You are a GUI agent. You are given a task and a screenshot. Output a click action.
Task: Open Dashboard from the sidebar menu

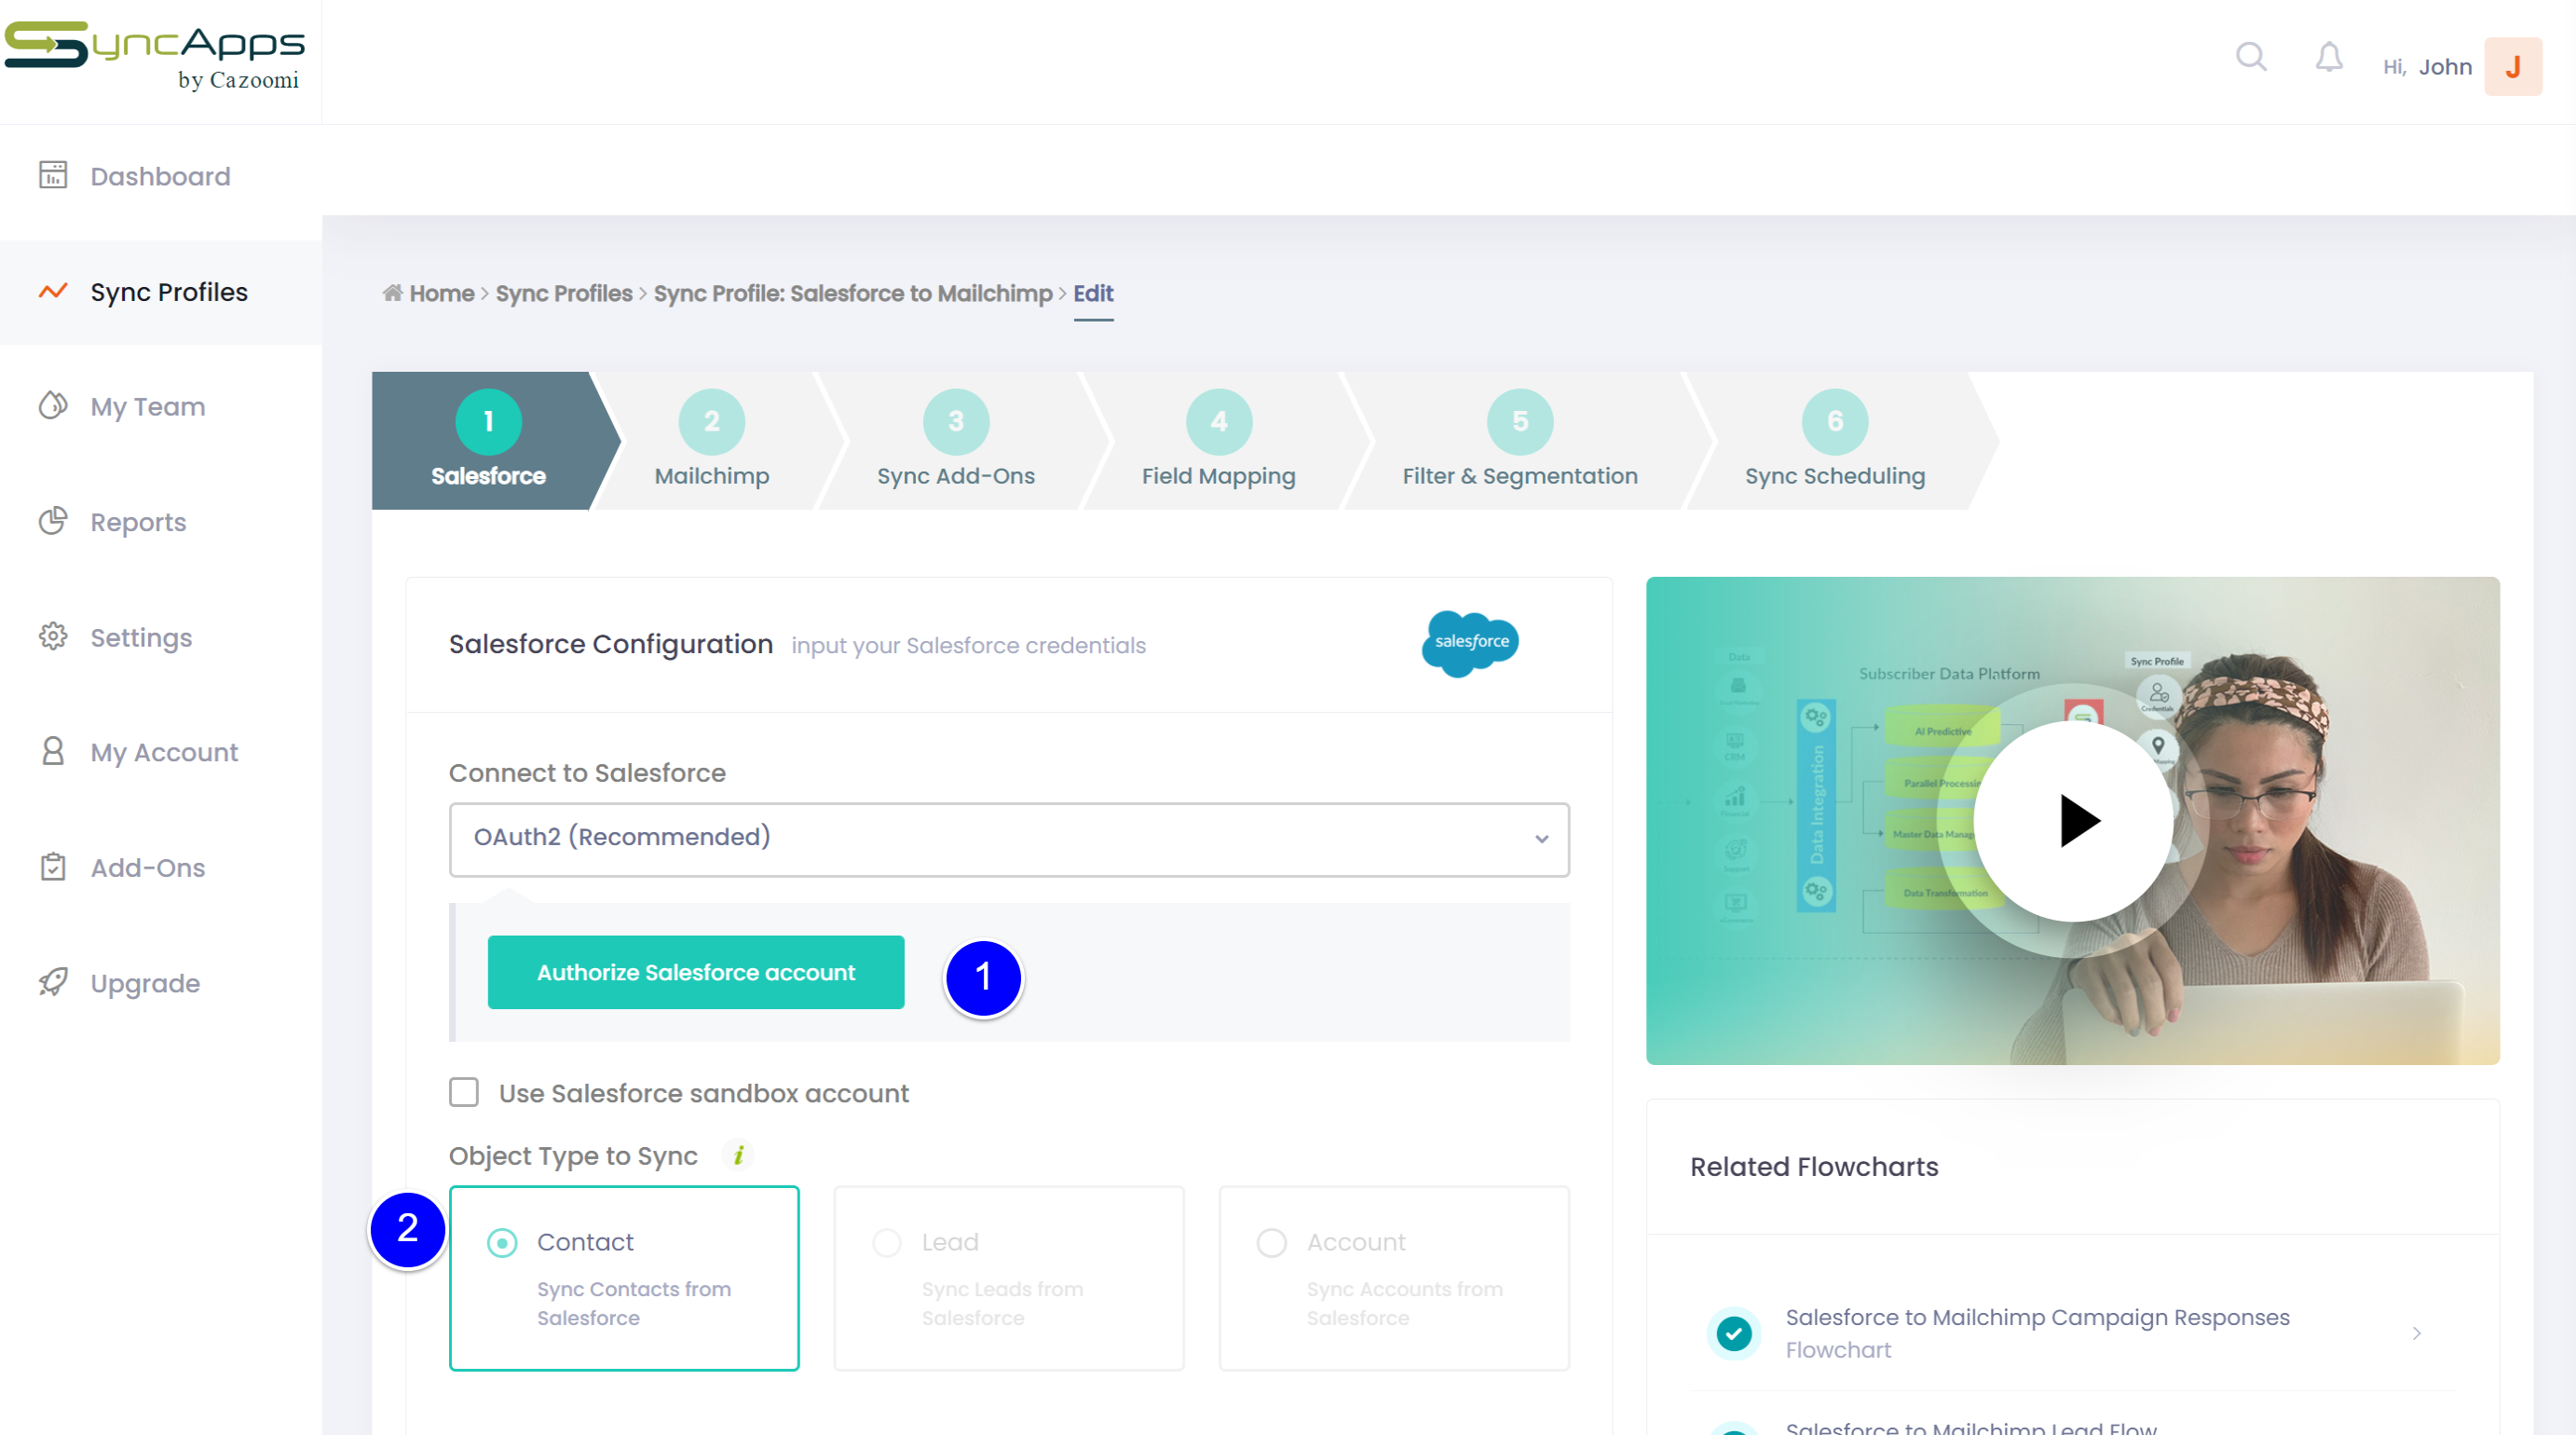pos(161,176)
